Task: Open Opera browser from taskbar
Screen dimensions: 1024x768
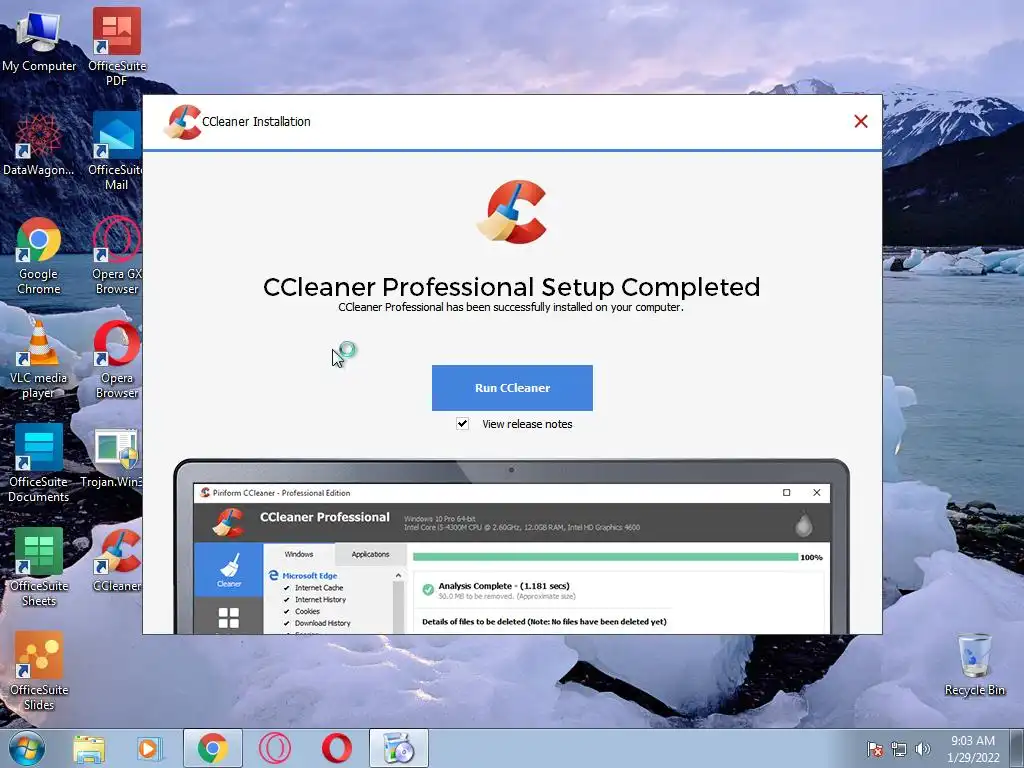Action: point(336,748)
